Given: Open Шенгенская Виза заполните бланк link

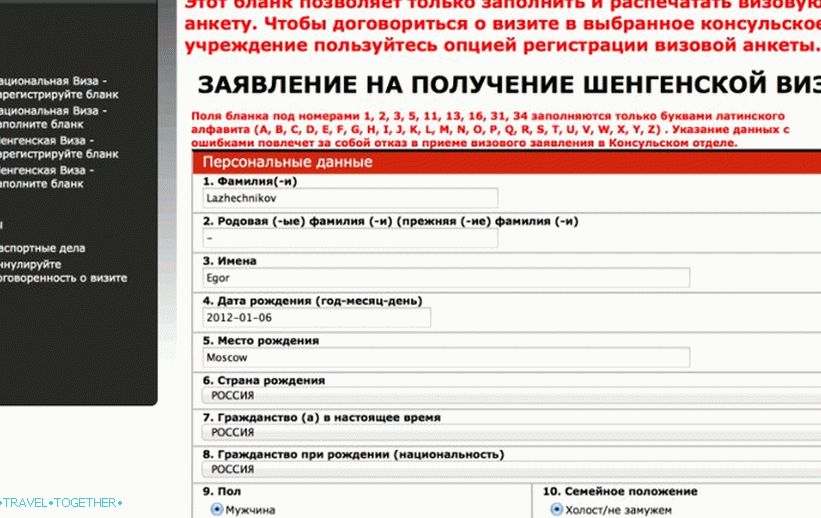Looking at the screenshot, I should tap(47, 178).
